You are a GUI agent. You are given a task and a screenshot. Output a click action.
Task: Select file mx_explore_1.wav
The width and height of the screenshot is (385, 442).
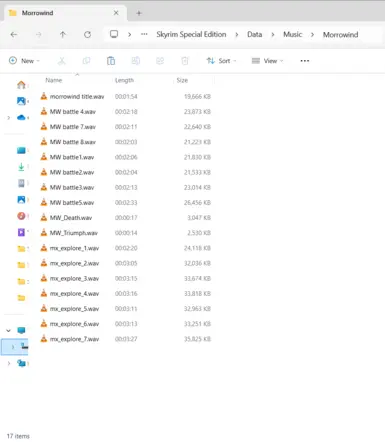point(74,248)
